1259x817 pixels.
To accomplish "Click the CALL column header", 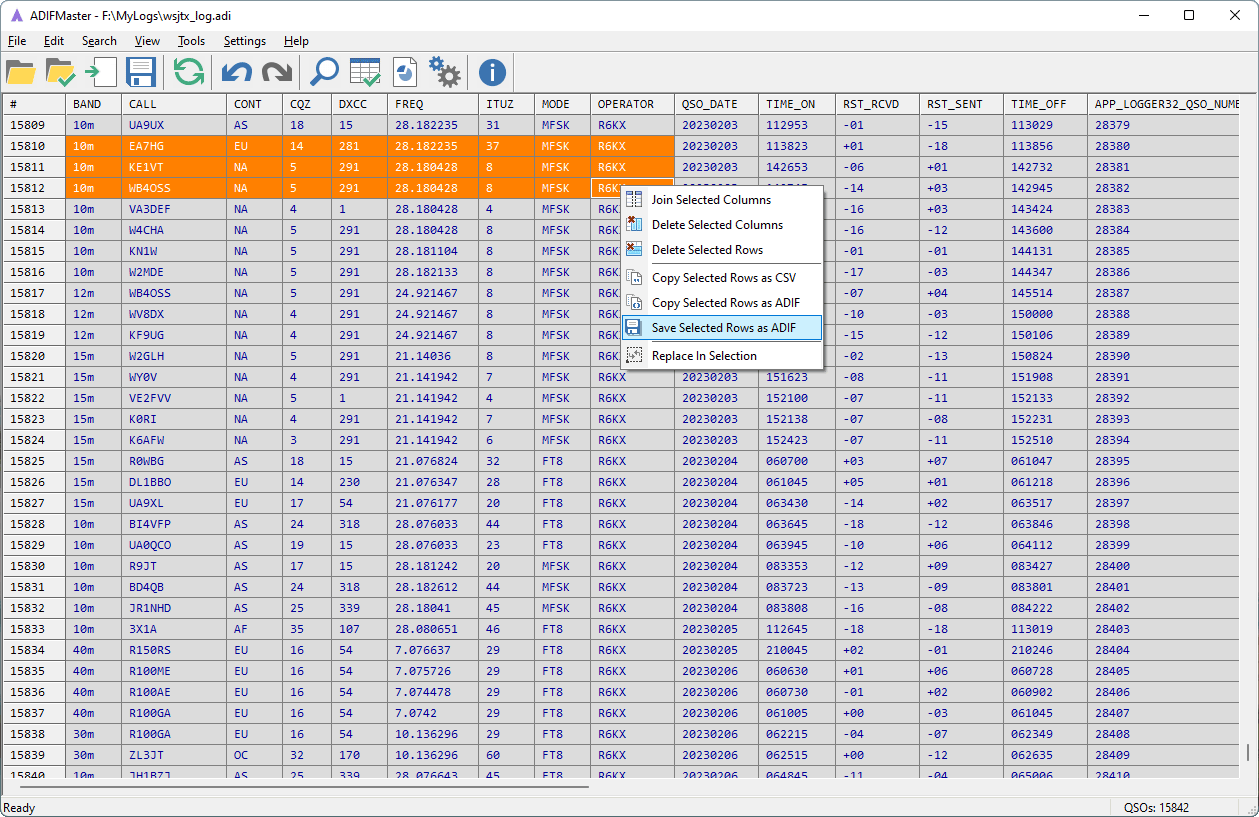I will (x=143, y=104).
